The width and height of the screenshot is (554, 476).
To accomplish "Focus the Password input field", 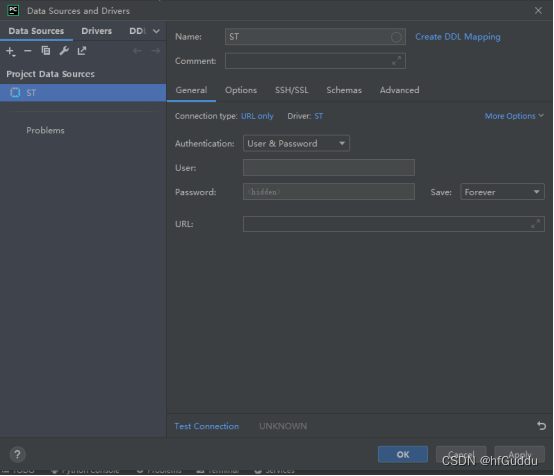I will click(329, 192).
